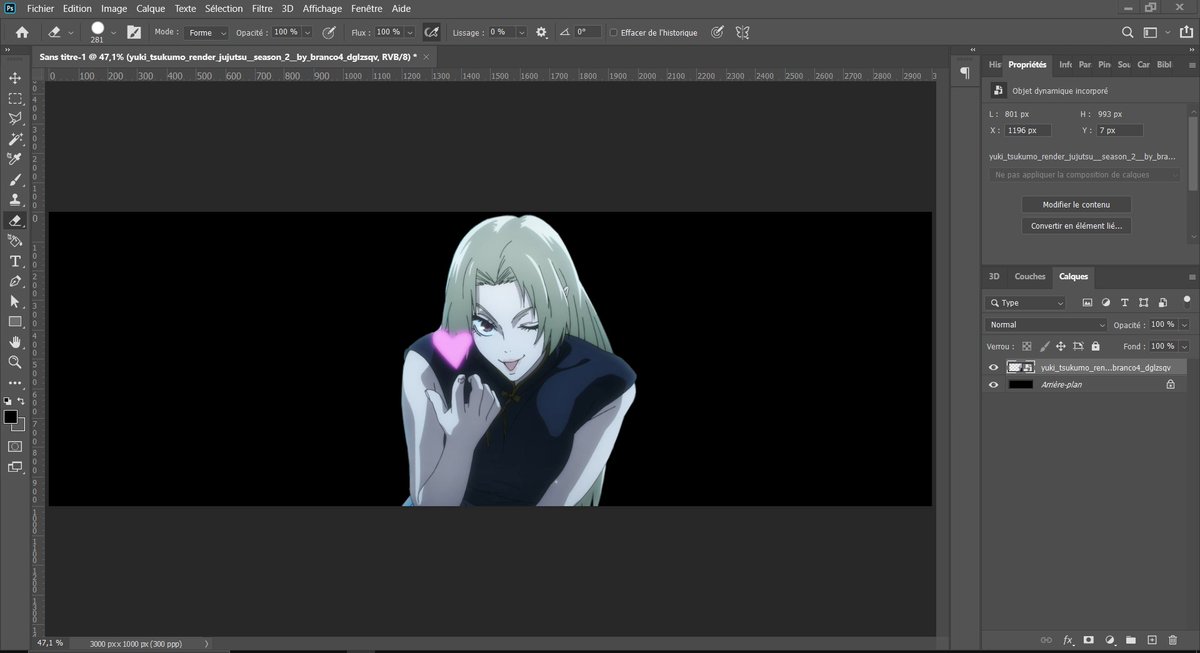The width and height of the screenshot is (1200, 653).
Task: Go to the Home screen icon
Action: click(x=22, y=32)
